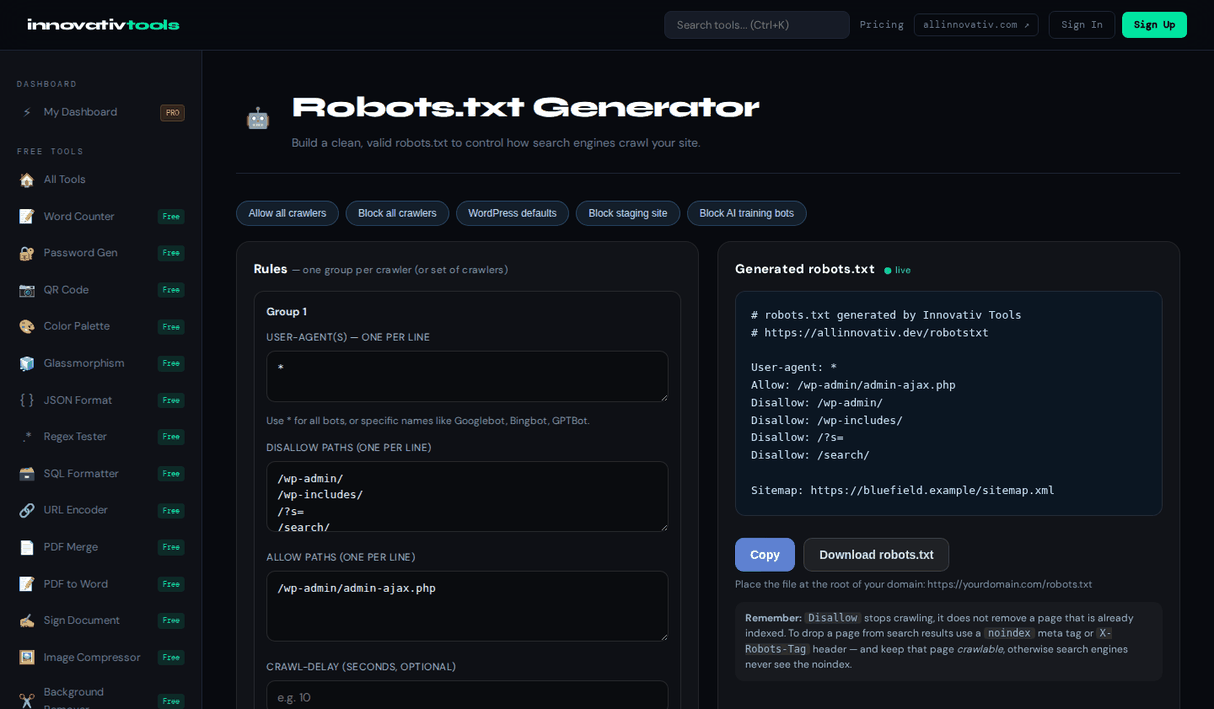The width and height of the screenshot is (1214, 709).
Task: Click the green live status dot
Action: click(887, 271)
